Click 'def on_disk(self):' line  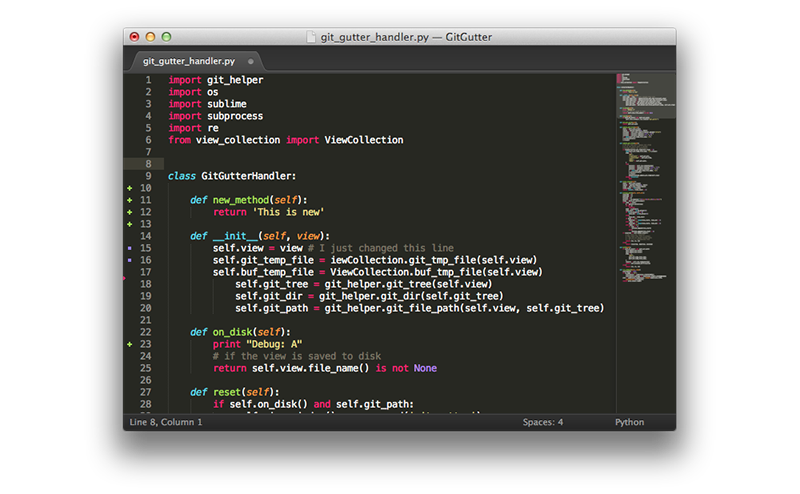[x=240, y=332]
